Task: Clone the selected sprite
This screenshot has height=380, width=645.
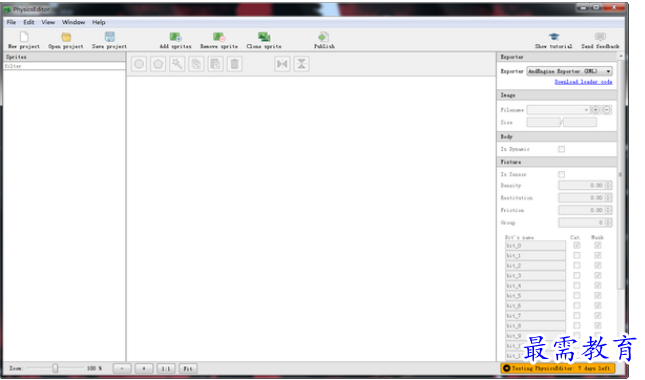Action: point(264,40)
